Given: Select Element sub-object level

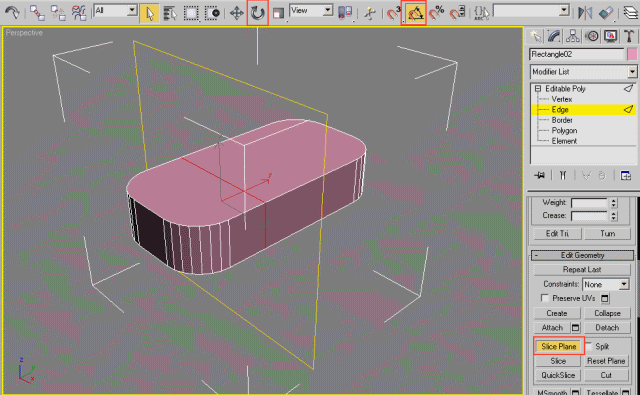Looking at the screenshot, I should (564, 141).
